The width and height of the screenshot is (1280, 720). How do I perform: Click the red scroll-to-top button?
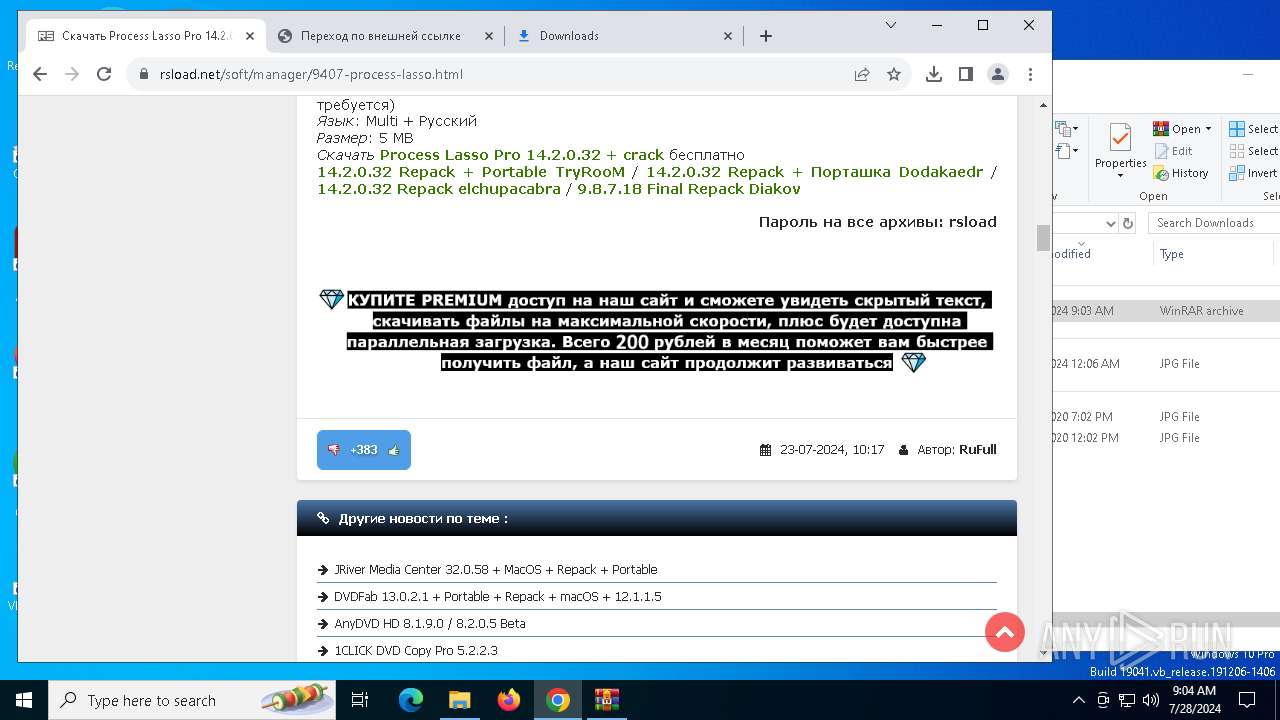point(1005,632)
